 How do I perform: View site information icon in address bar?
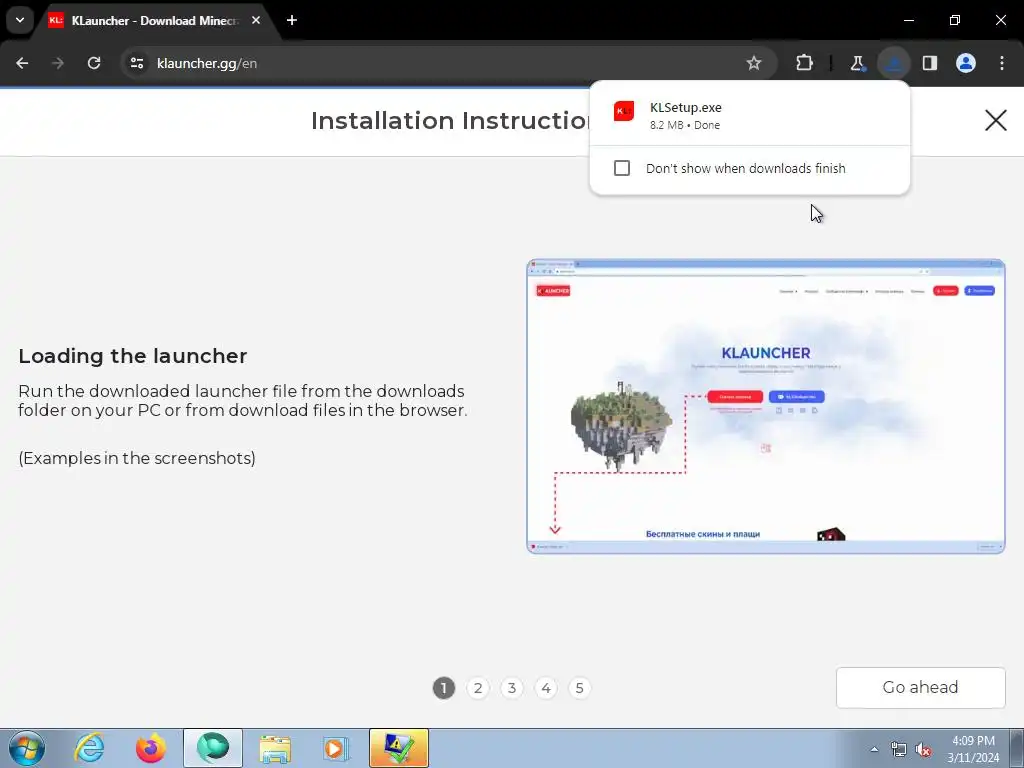[137, 63]
